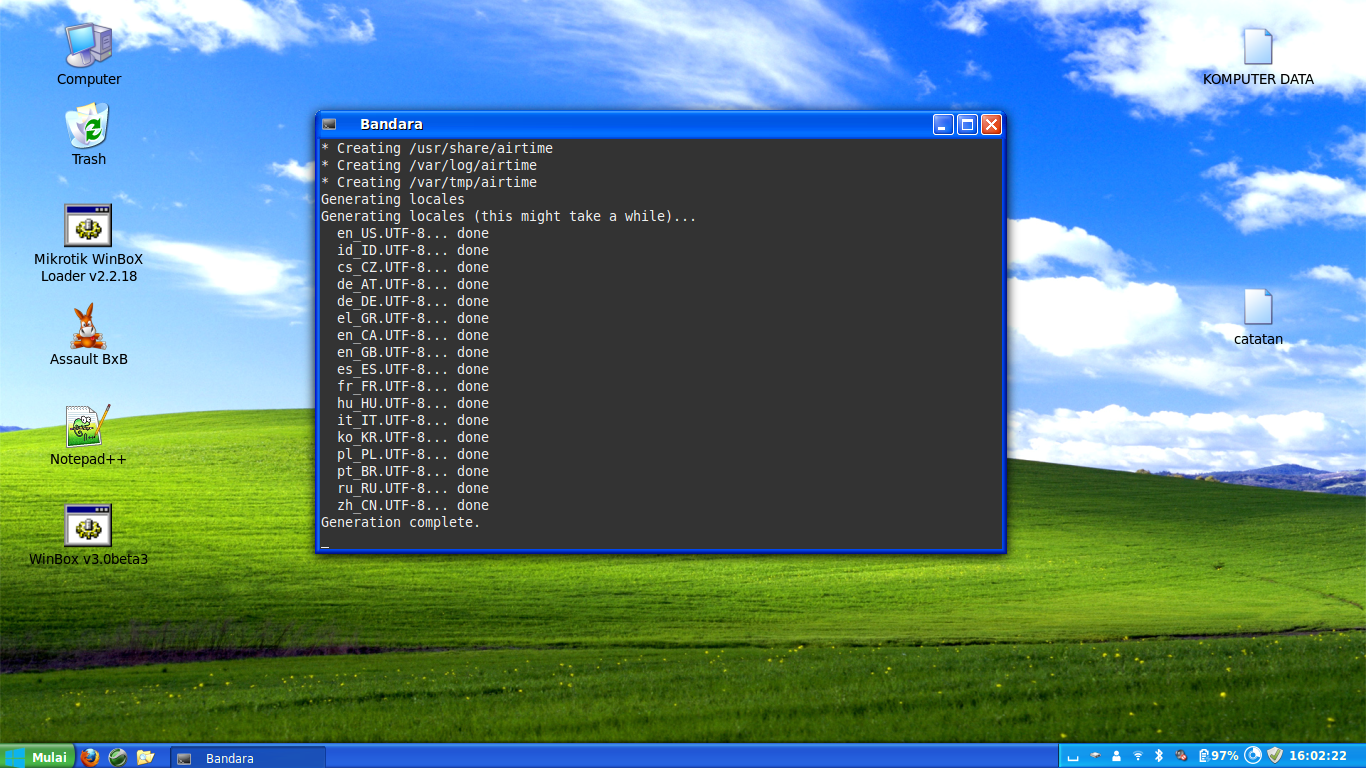The image size is (1366, 768).
Task: Click the circular disk usage tray icon
Action: coord(1253,755)
